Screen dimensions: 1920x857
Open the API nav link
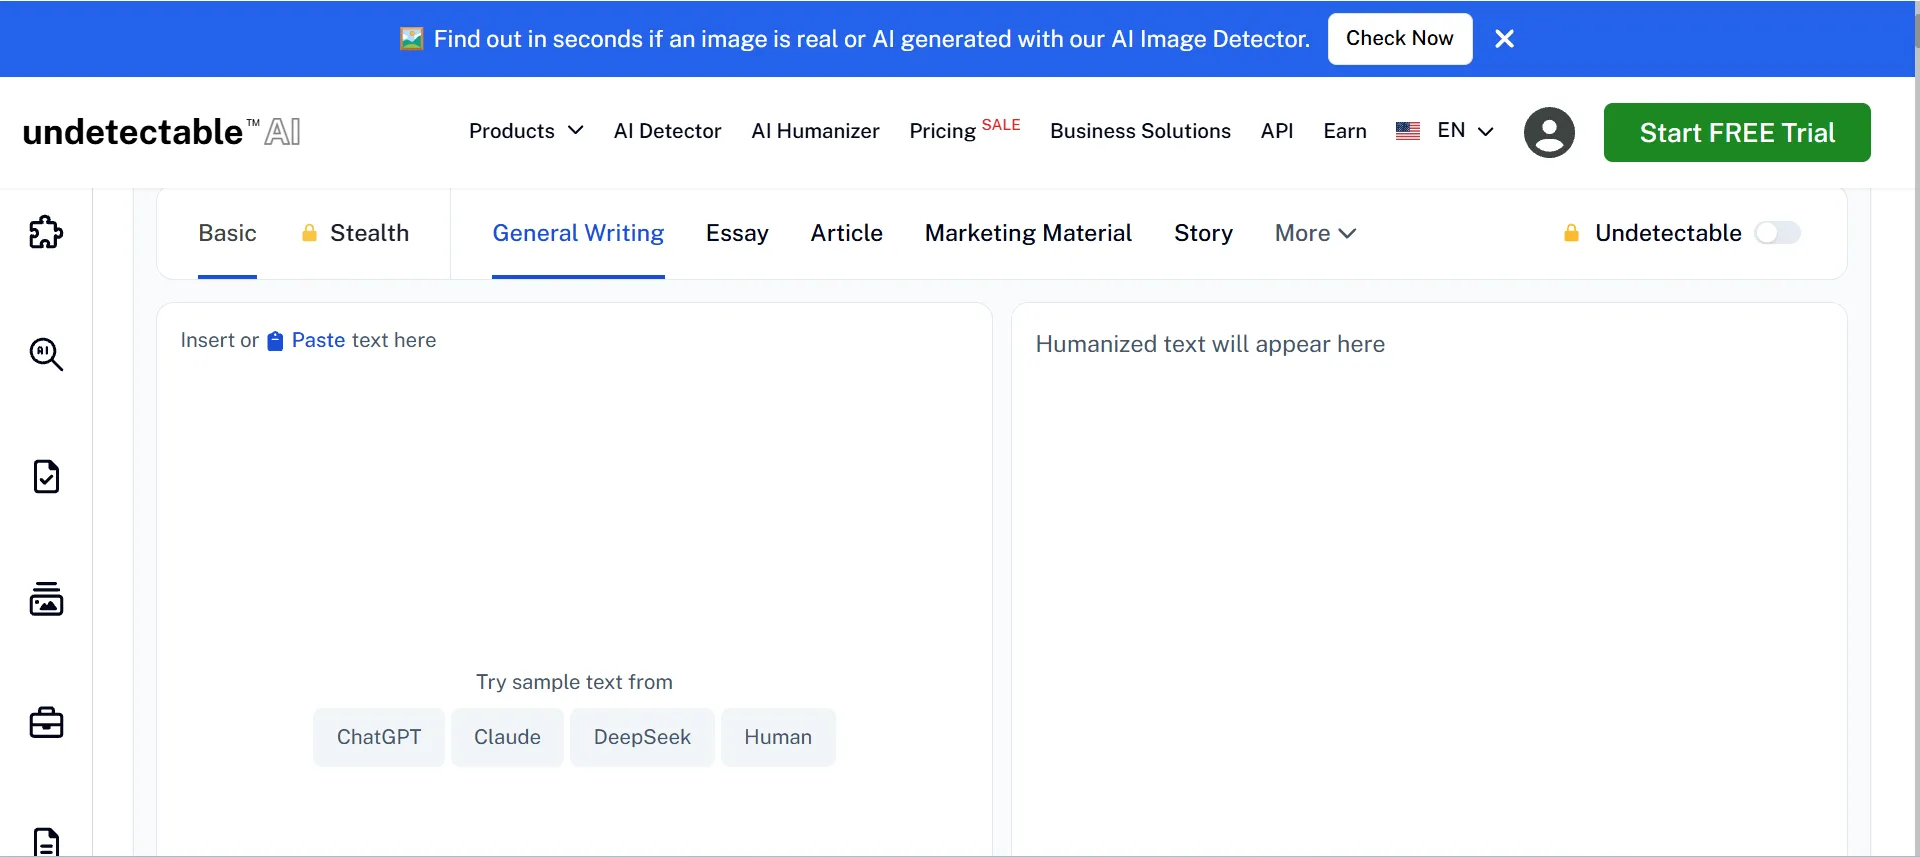click(1277, 131)
